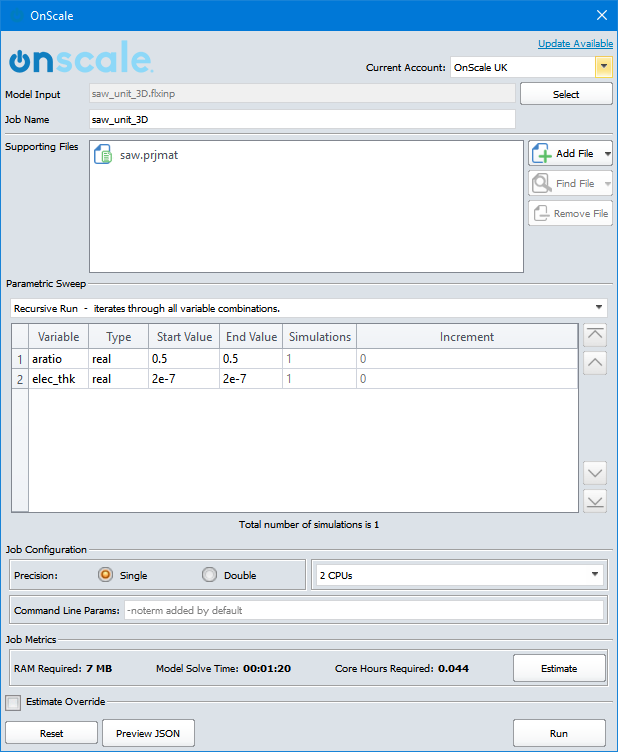The width and height of the screenshot is (618, 752).
Task: Move row to top arrow button
Action: pos(595,335)
